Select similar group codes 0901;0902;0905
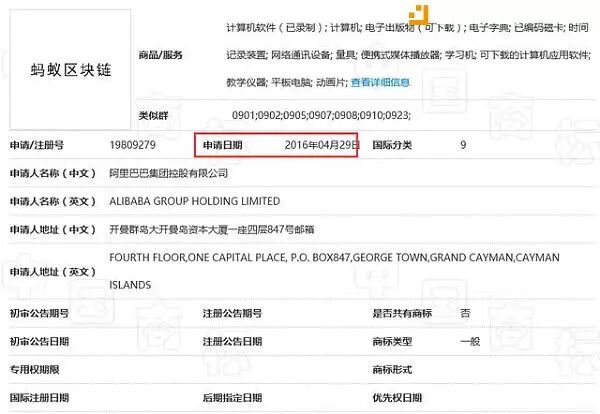The width and height of the screenshot is (600, 414). click(x=269, y=115)
